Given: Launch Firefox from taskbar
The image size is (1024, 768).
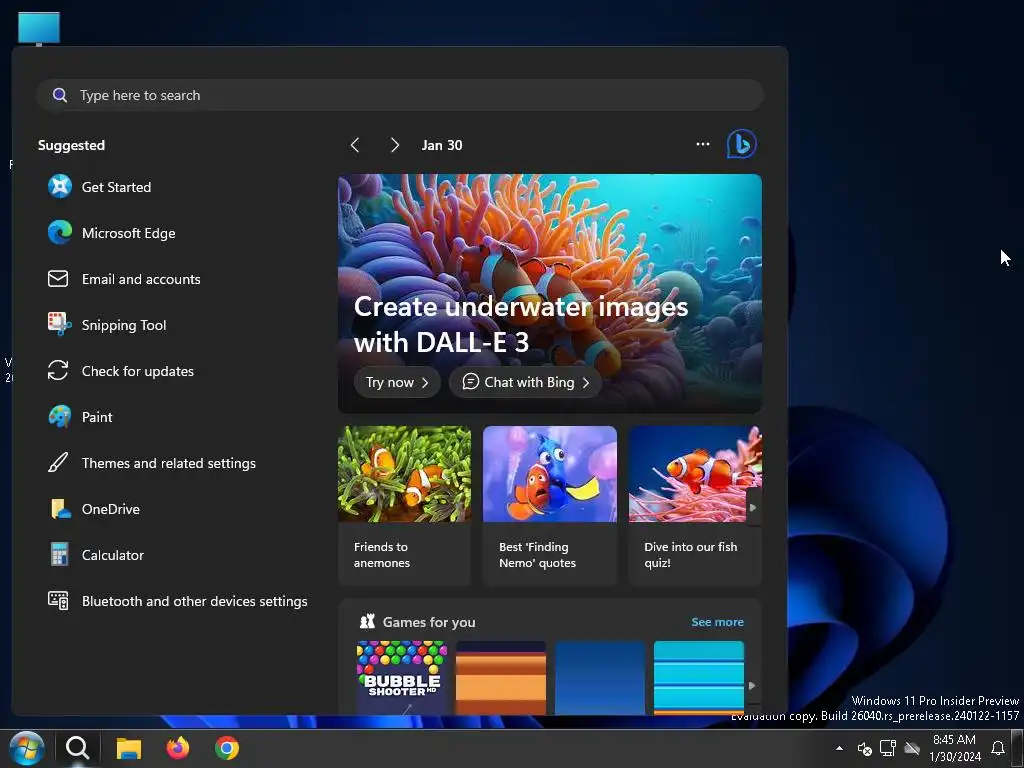Looking at the screenshot, I should [x=178, y=748].
